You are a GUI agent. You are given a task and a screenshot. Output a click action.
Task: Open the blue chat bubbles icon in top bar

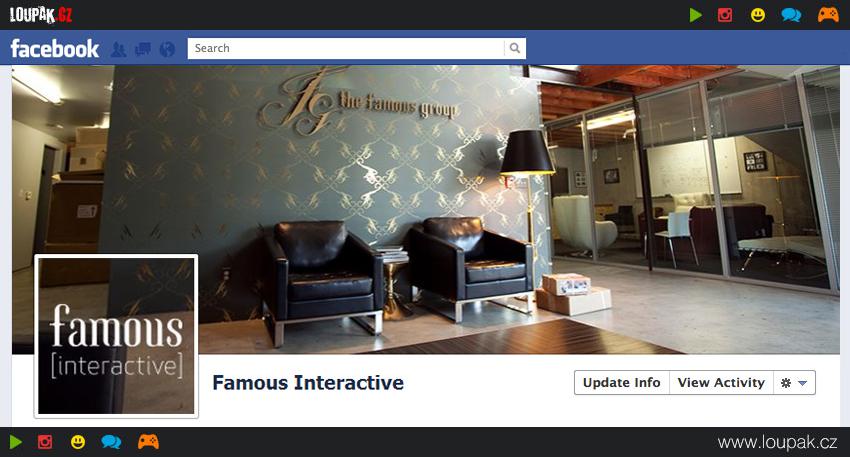791,15
